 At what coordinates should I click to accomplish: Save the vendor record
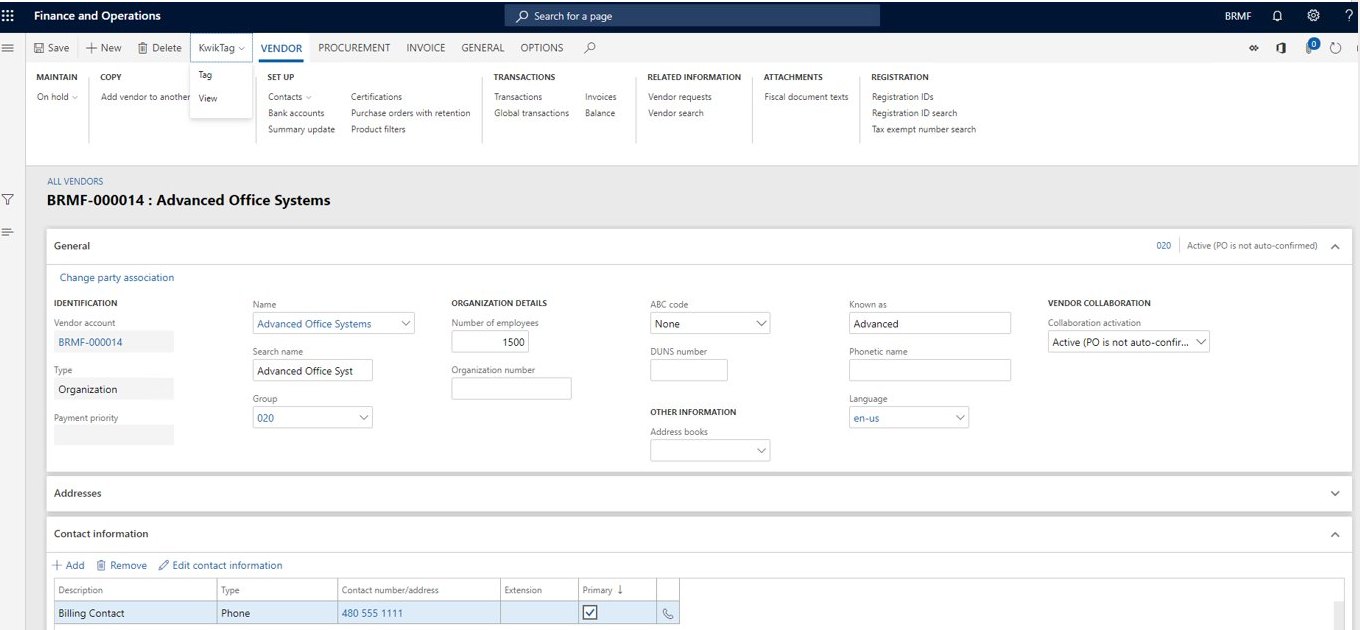click(x=52, y=48)
